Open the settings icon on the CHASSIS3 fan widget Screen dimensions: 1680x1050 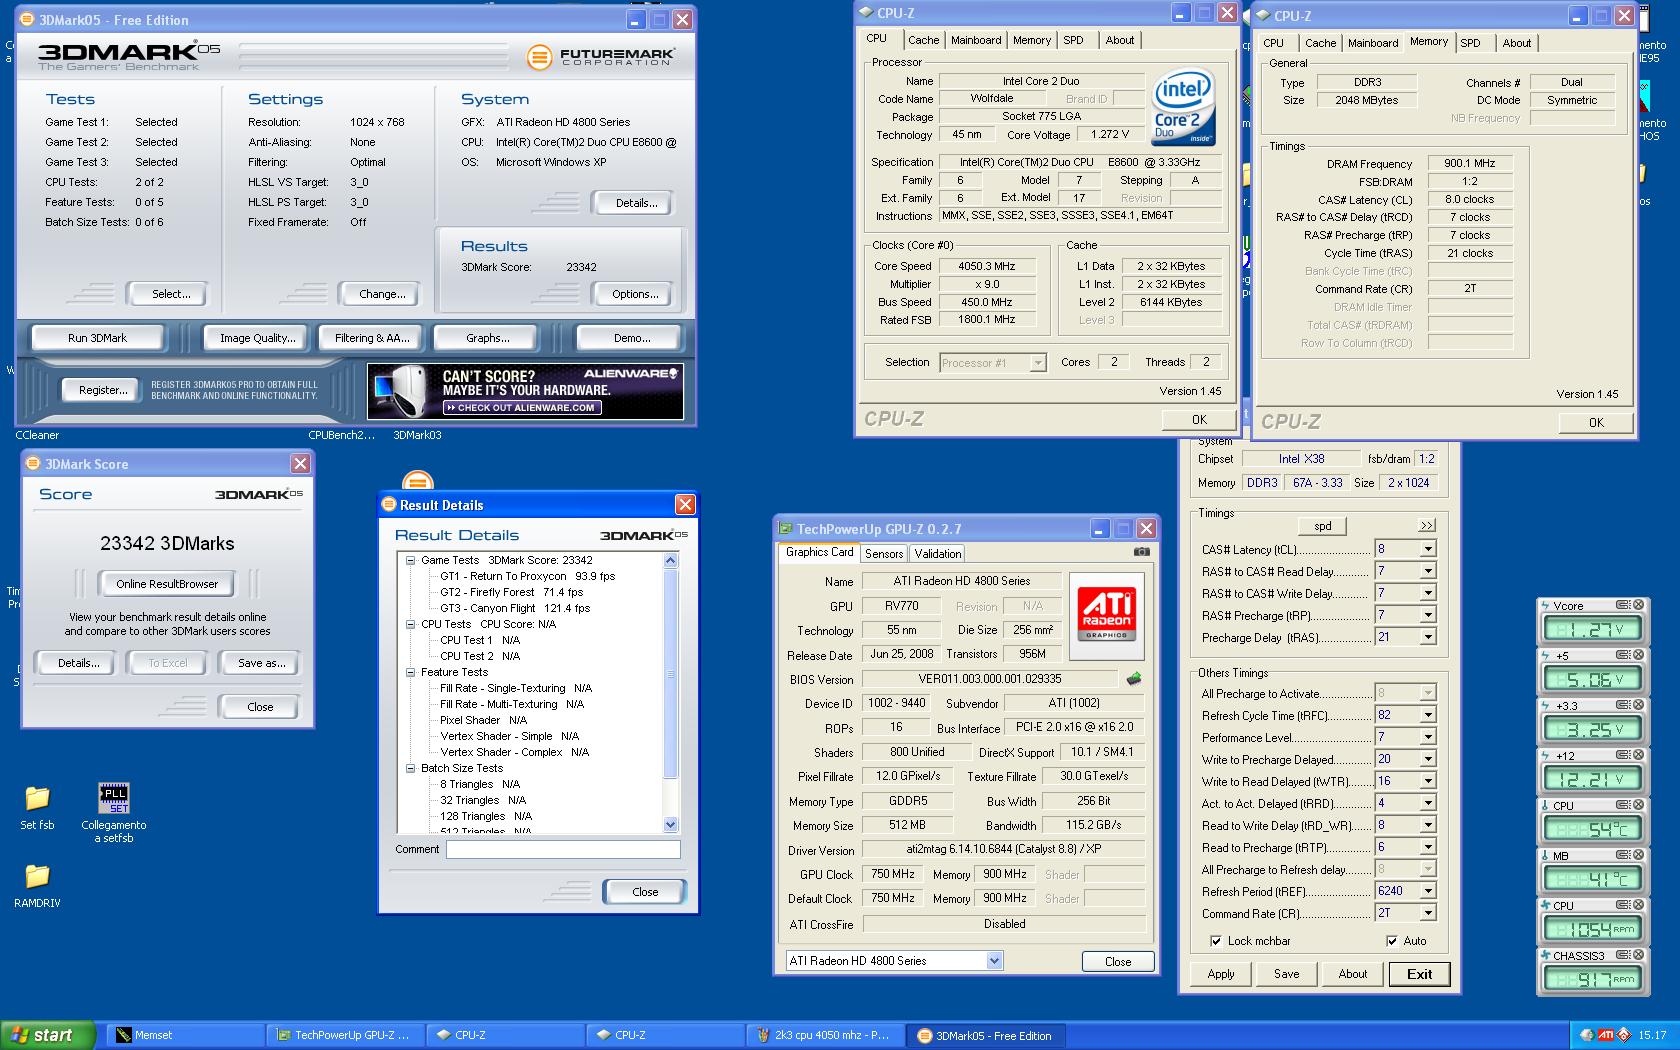tap(1624, 955)
